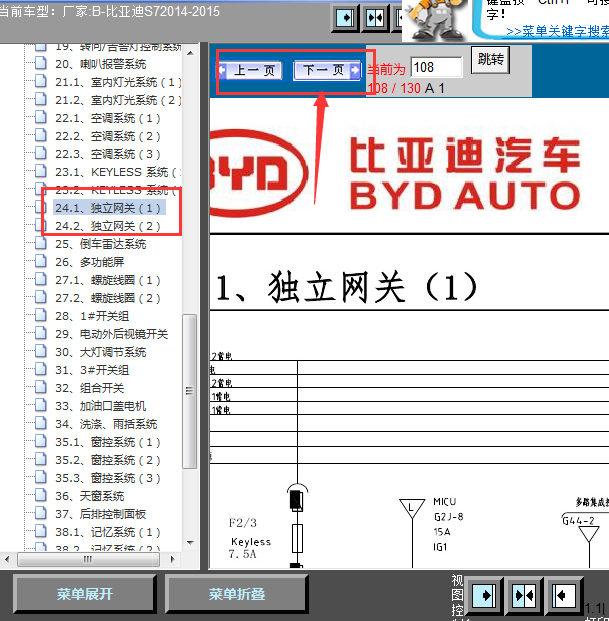The height and width of the screenshot is (621, 609).
Task: Select 20、喇叭报警系统 in the tree
Action: [101, 64]
